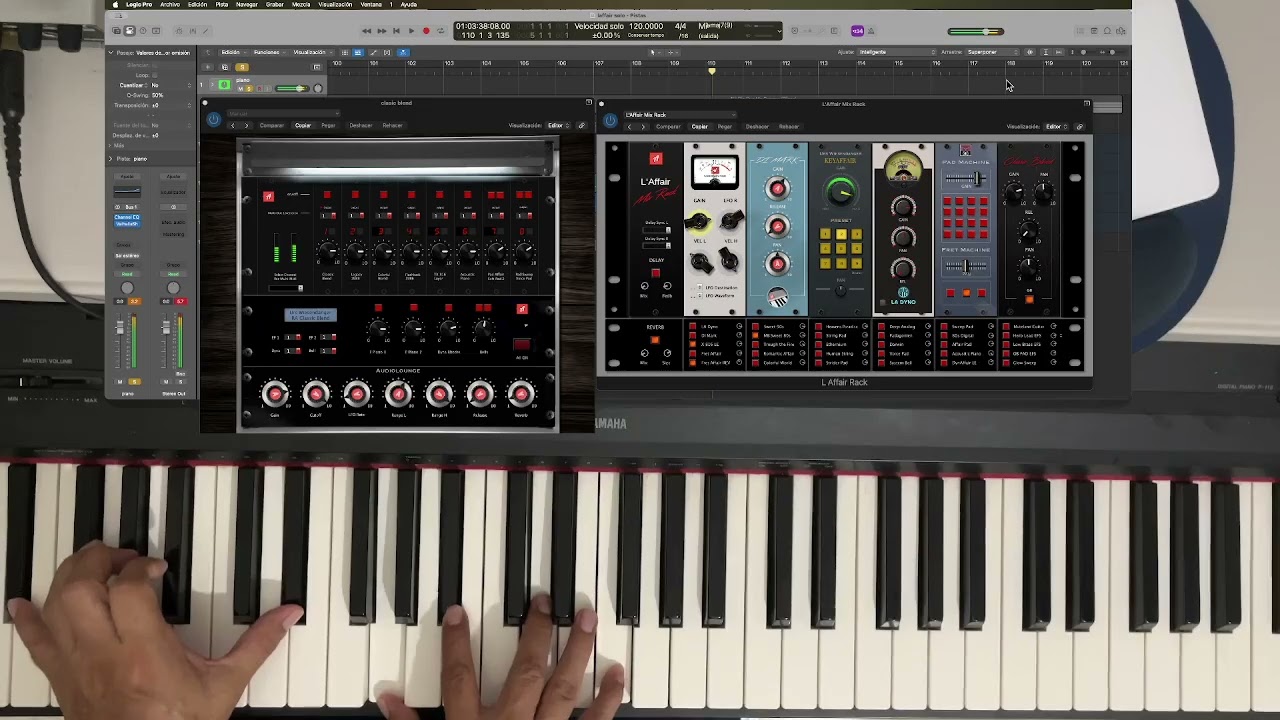
Task: Record-enable the piano track R button
Action: tap(259, 89)
